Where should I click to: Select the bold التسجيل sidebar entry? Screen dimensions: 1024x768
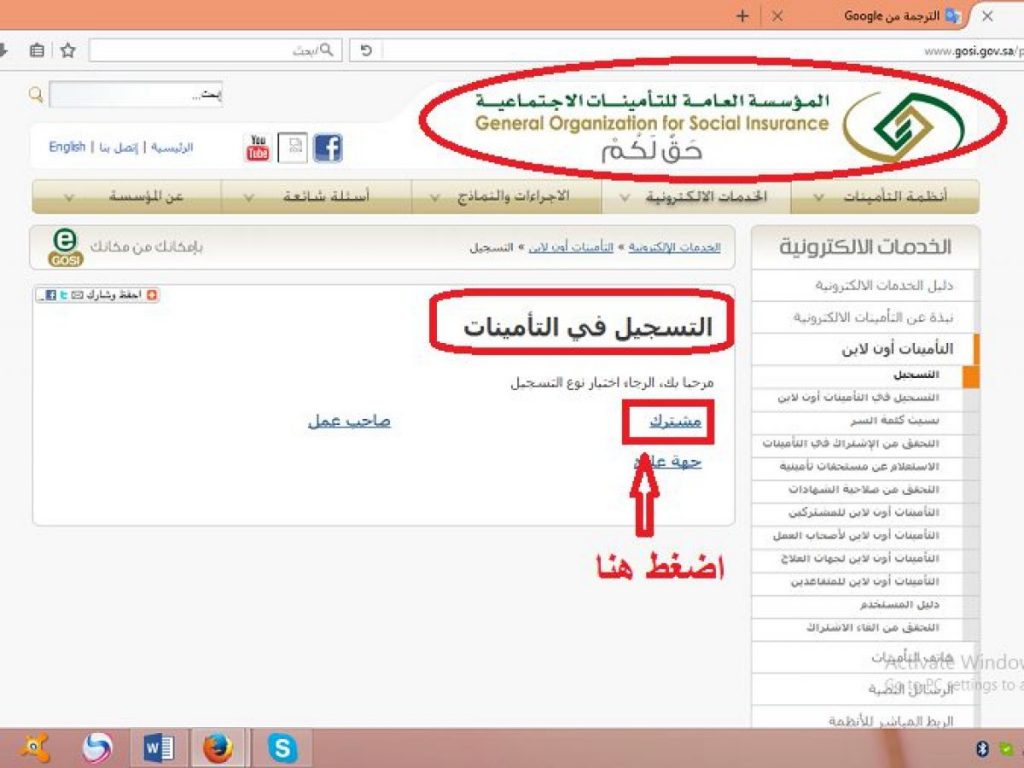point(916,375)
